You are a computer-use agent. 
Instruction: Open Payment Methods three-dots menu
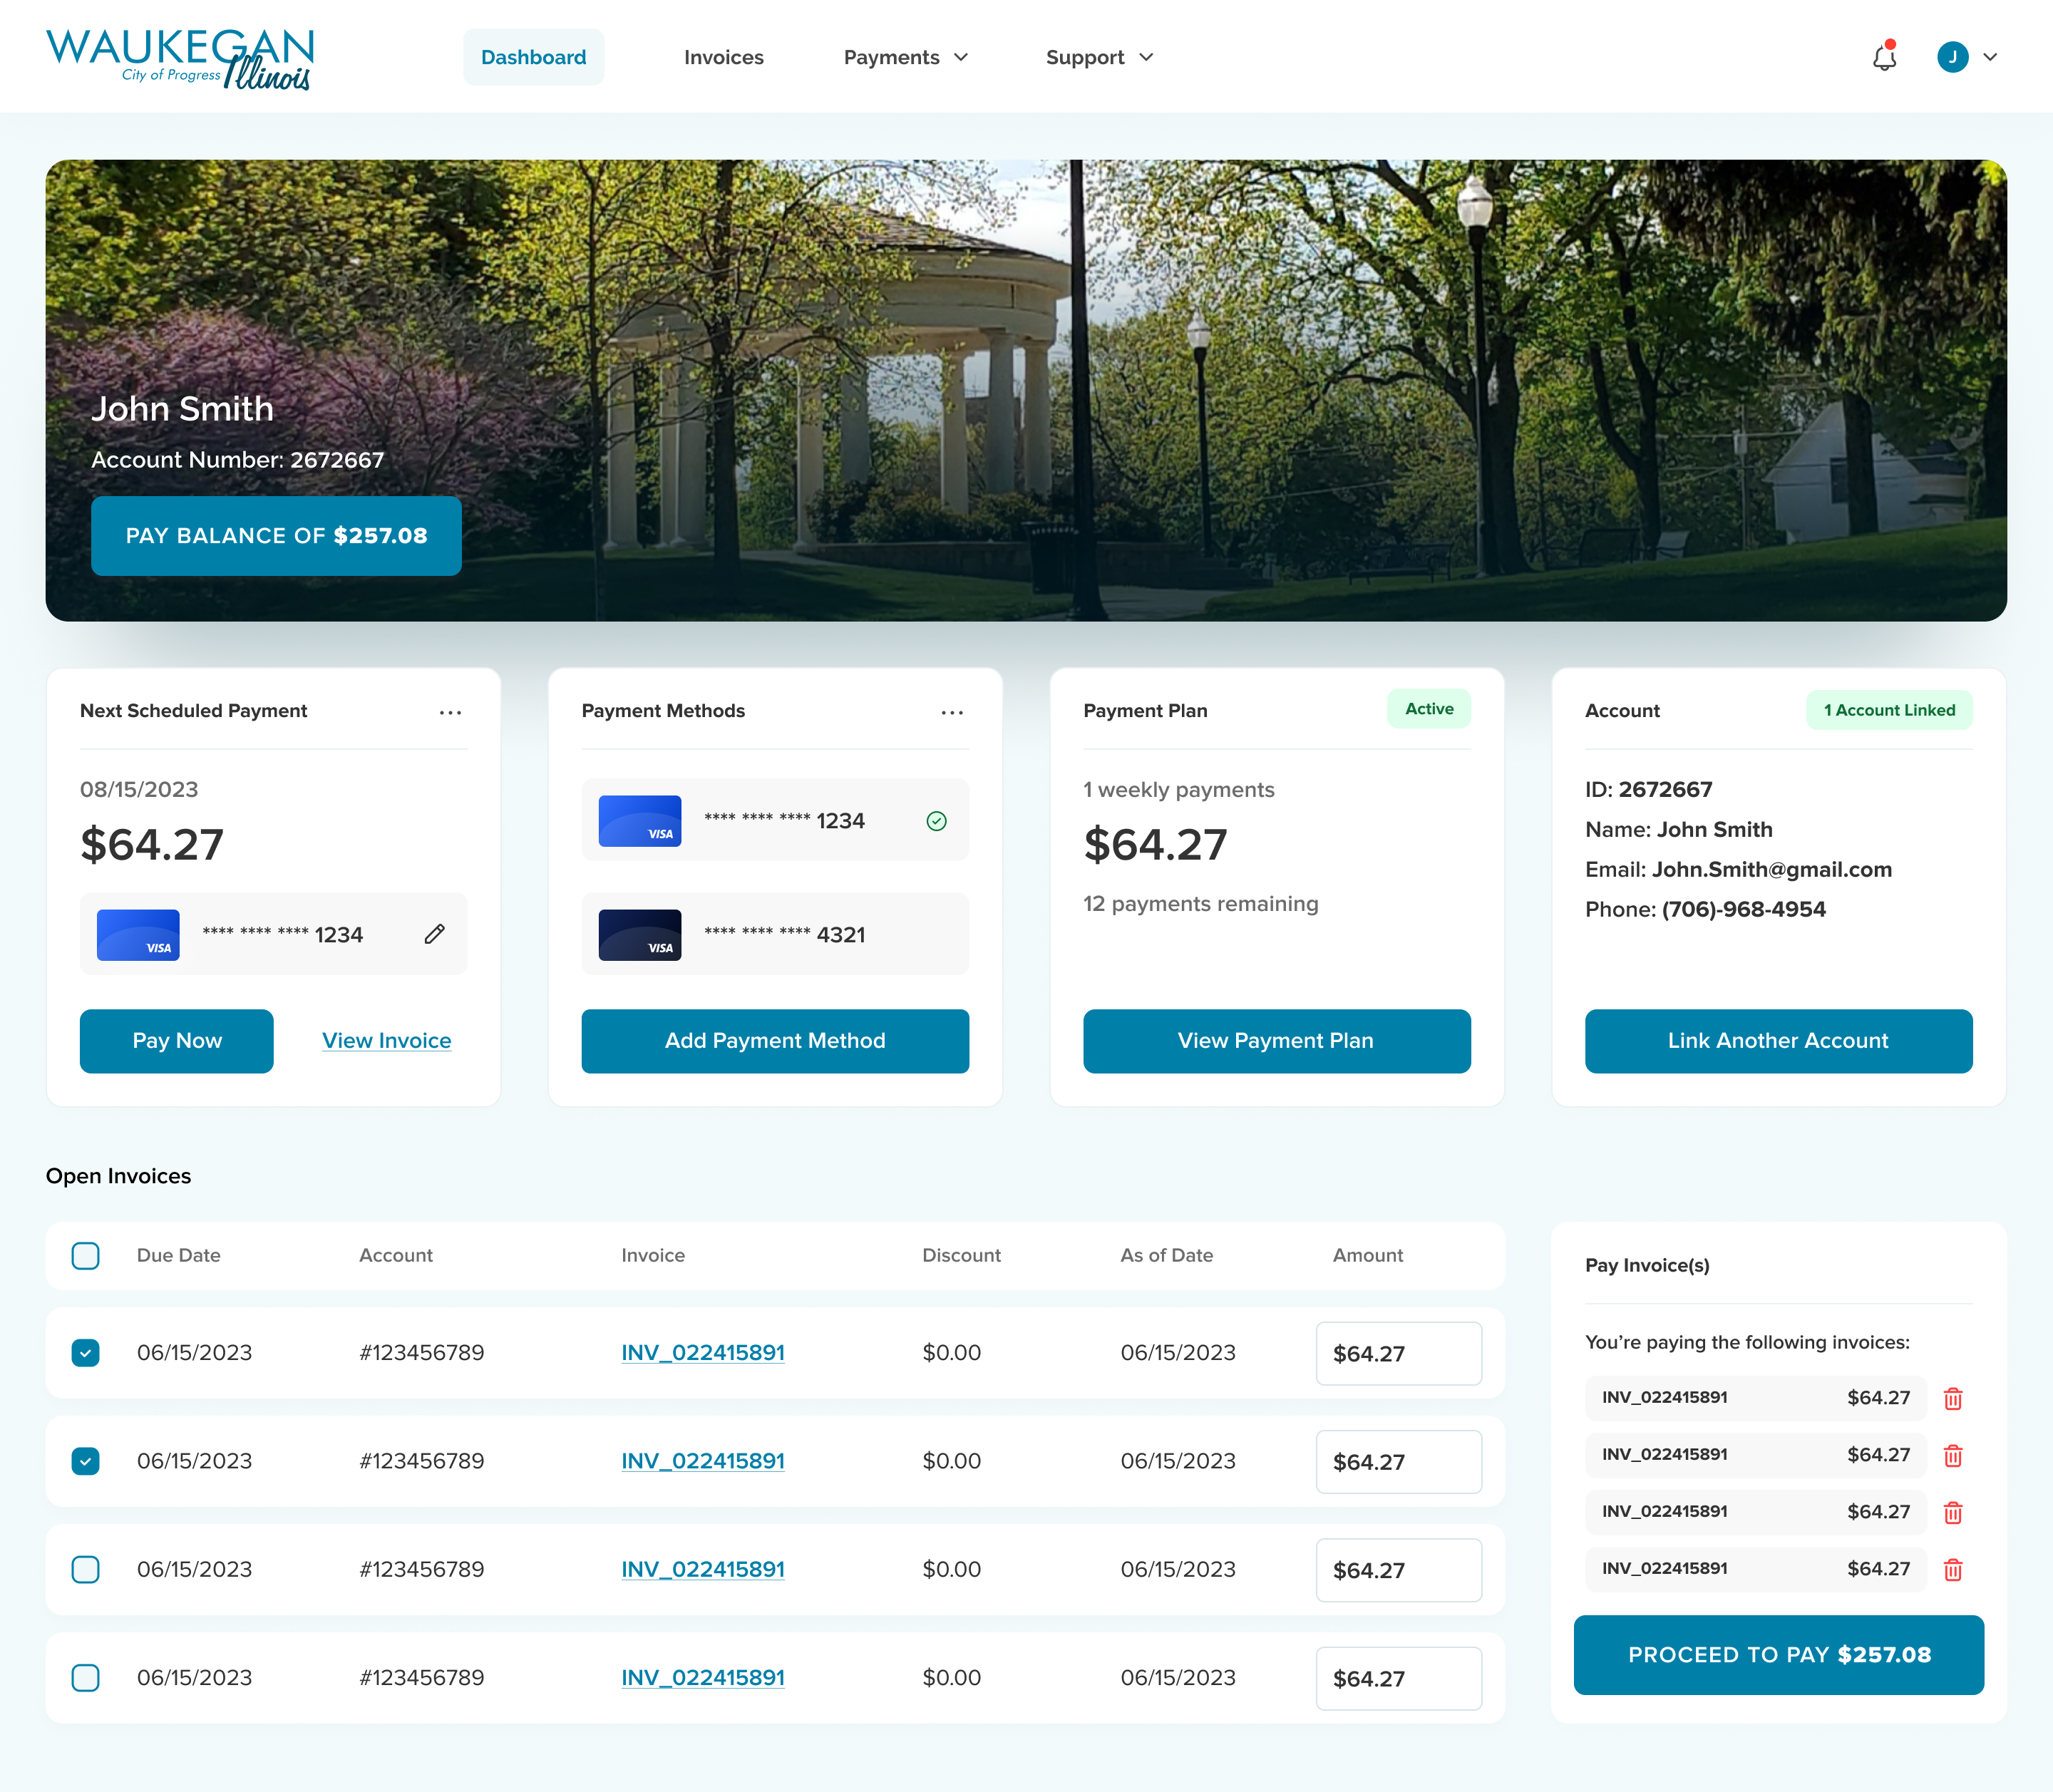[x=952, y=712]
